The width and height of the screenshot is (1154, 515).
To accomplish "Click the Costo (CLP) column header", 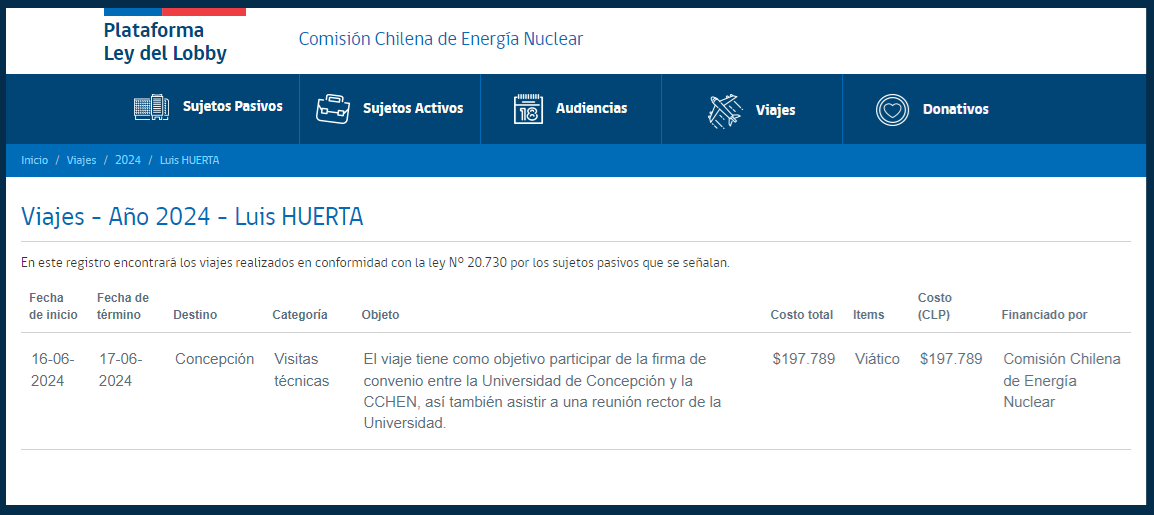I will 935,306.
